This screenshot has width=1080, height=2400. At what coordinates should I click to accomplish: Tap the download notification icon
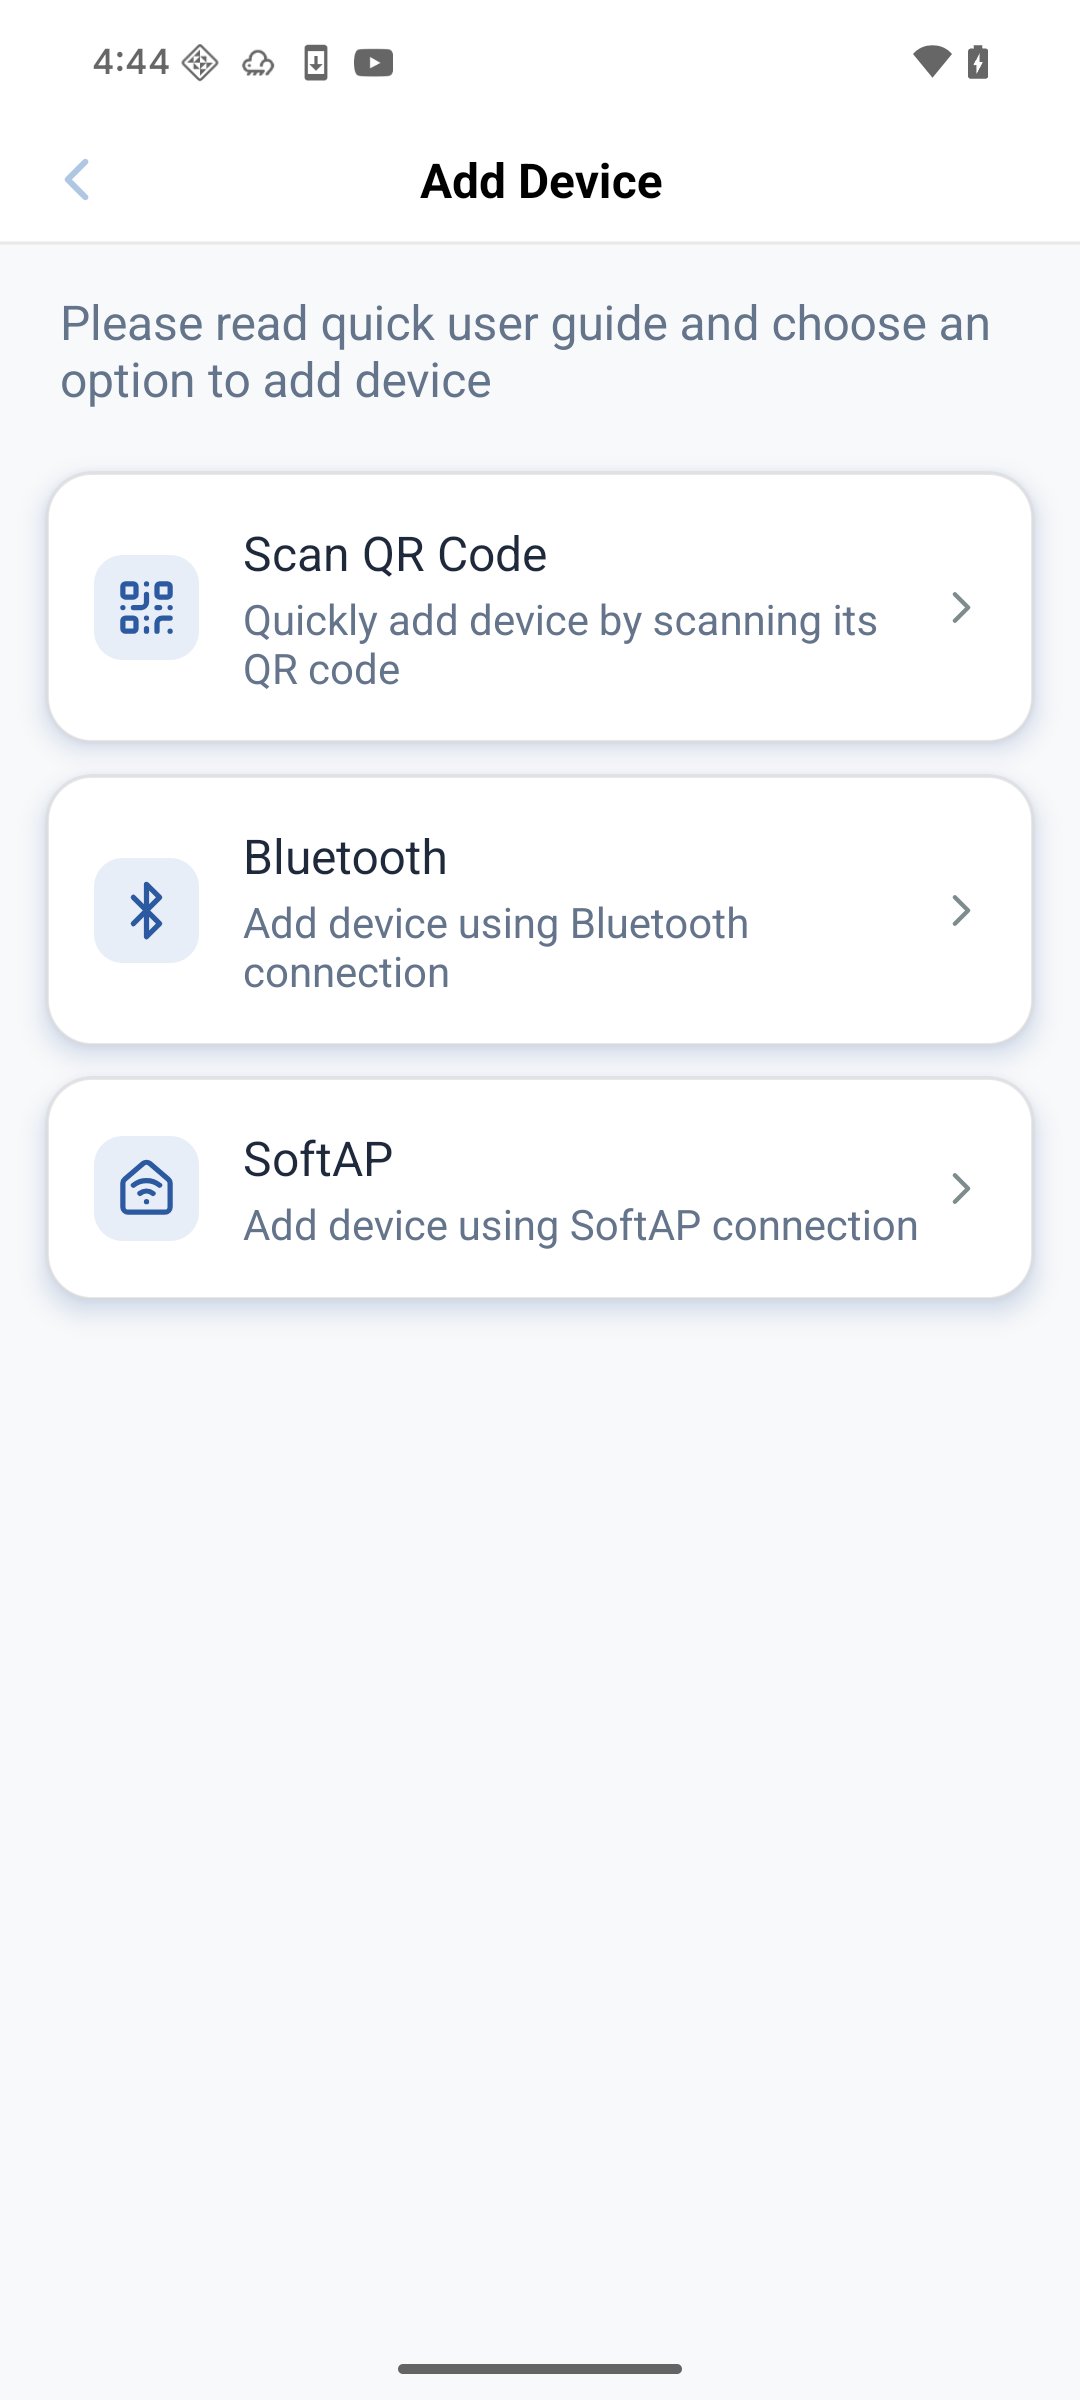coord(316,63)
